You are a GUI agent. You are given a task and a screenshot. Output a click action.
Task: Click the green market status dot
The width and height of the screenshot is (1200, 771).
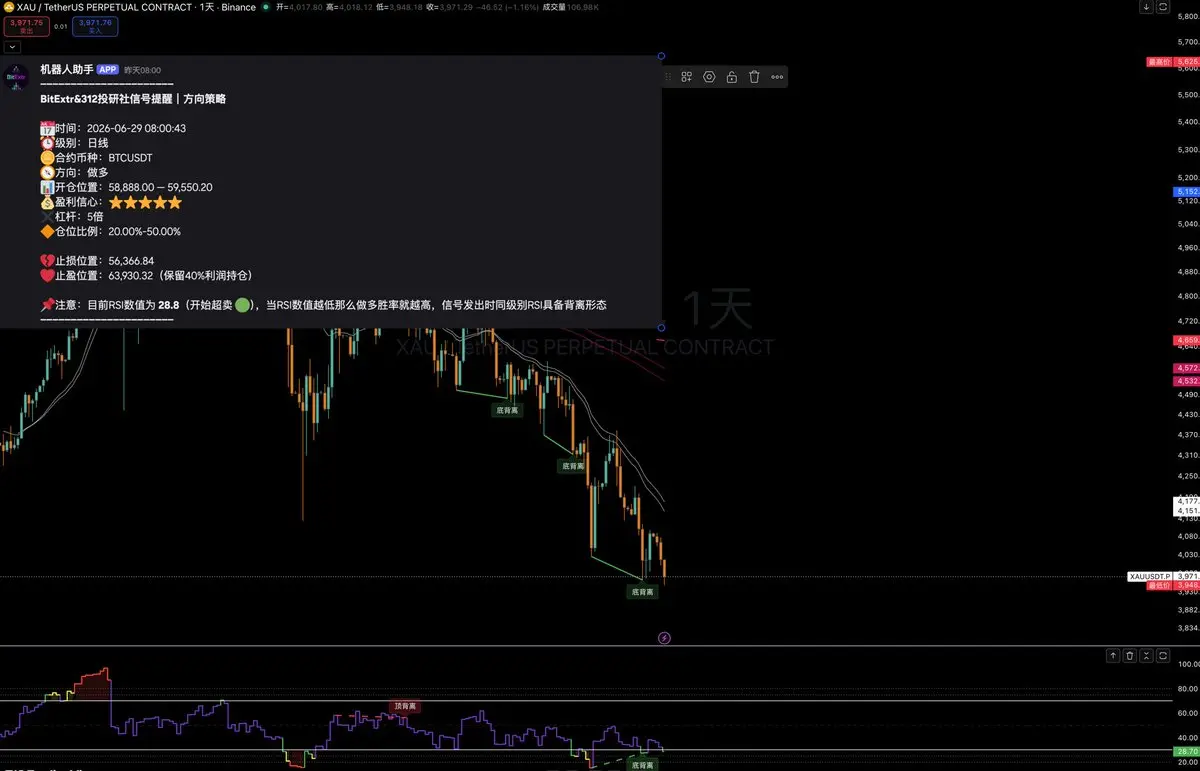point(265,7)
